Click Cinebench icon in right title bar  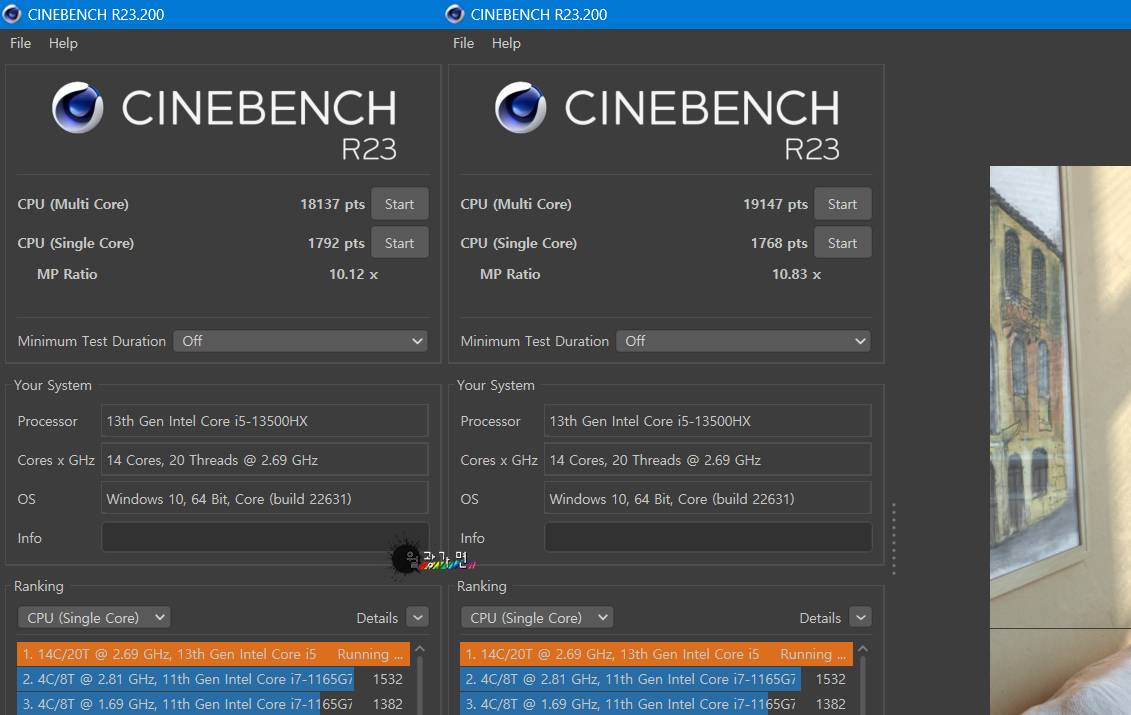[455, 14]
